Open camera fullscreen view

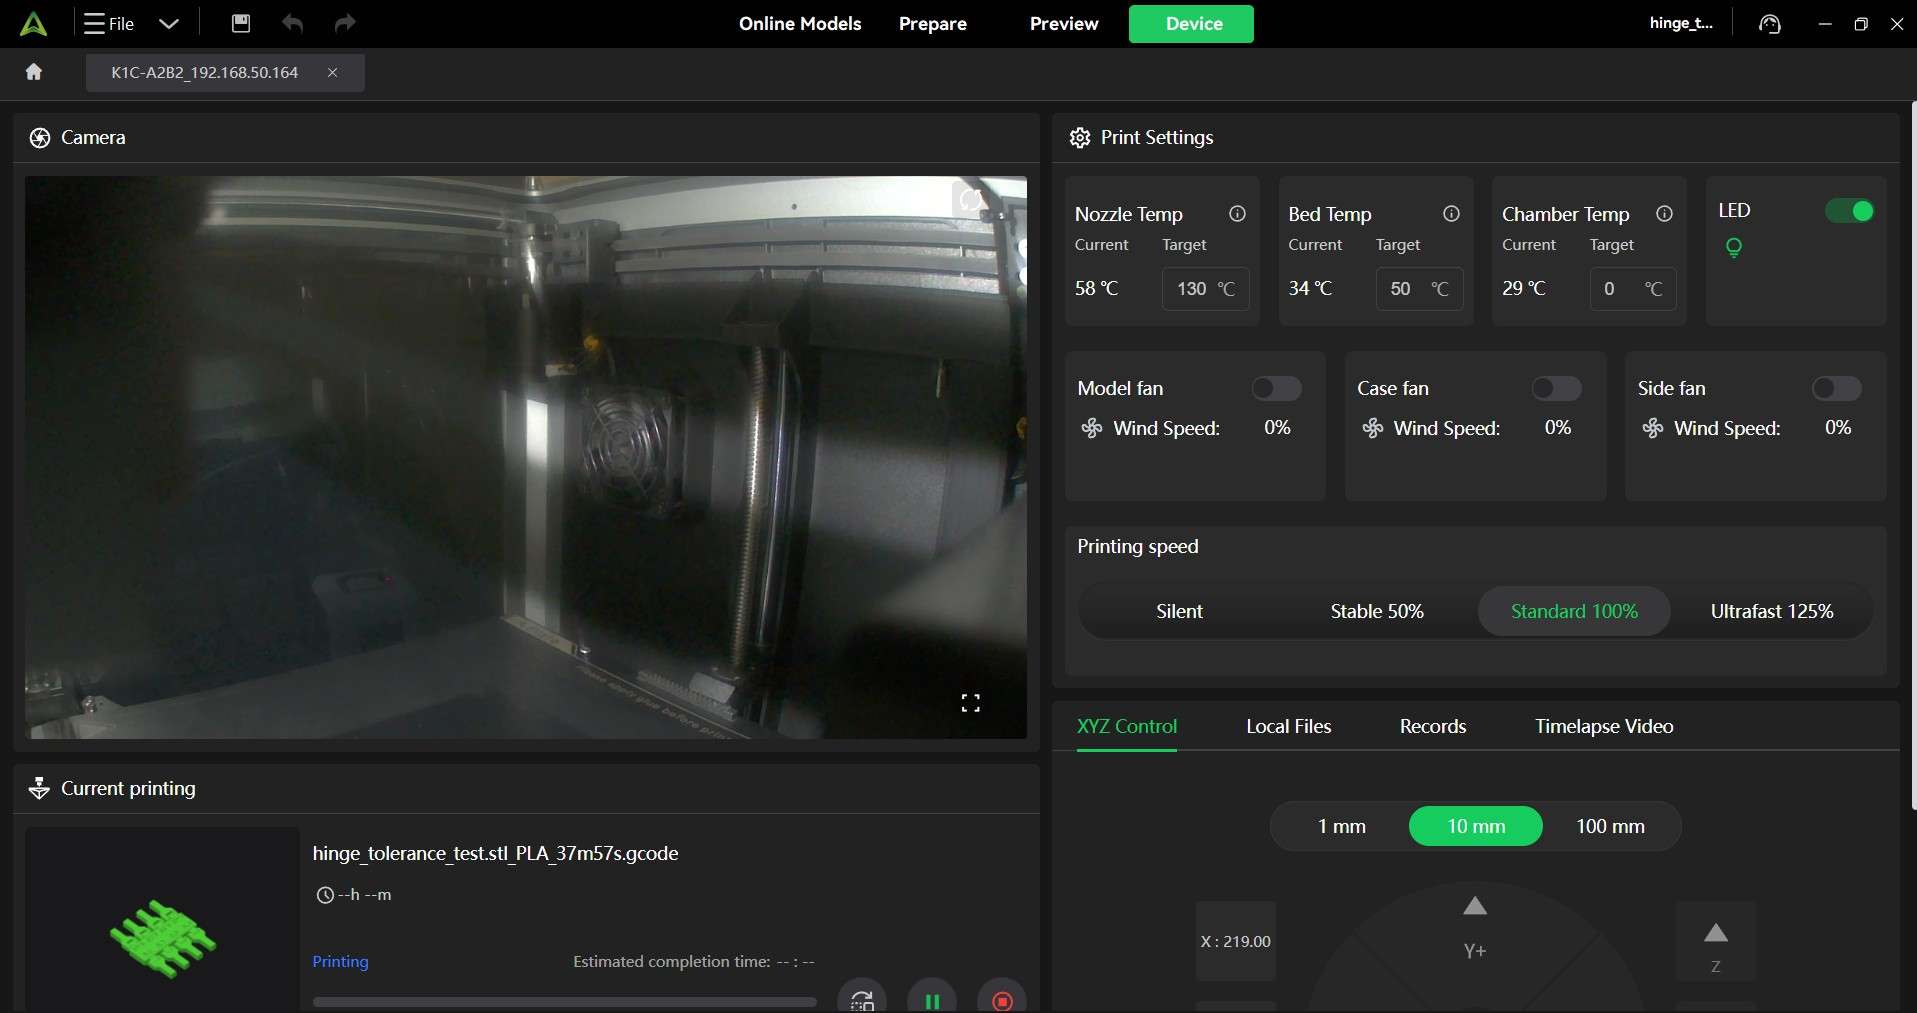pyautogui.click(x=970, y=703)
